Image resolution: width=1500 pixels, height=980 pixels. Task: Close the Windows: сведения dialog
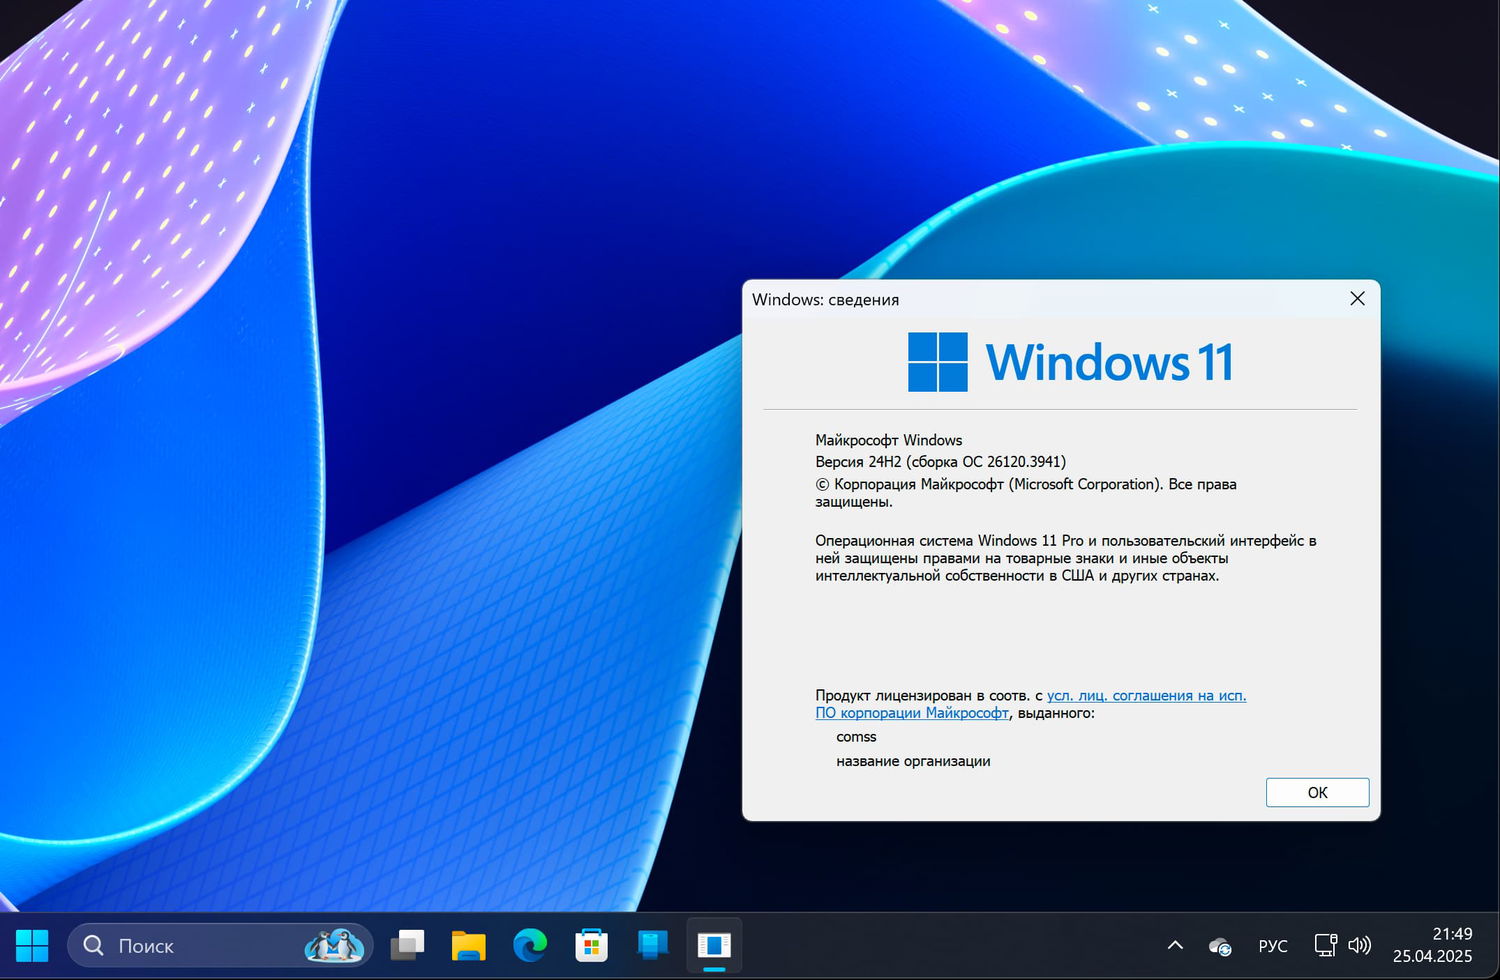[1357, 298]
